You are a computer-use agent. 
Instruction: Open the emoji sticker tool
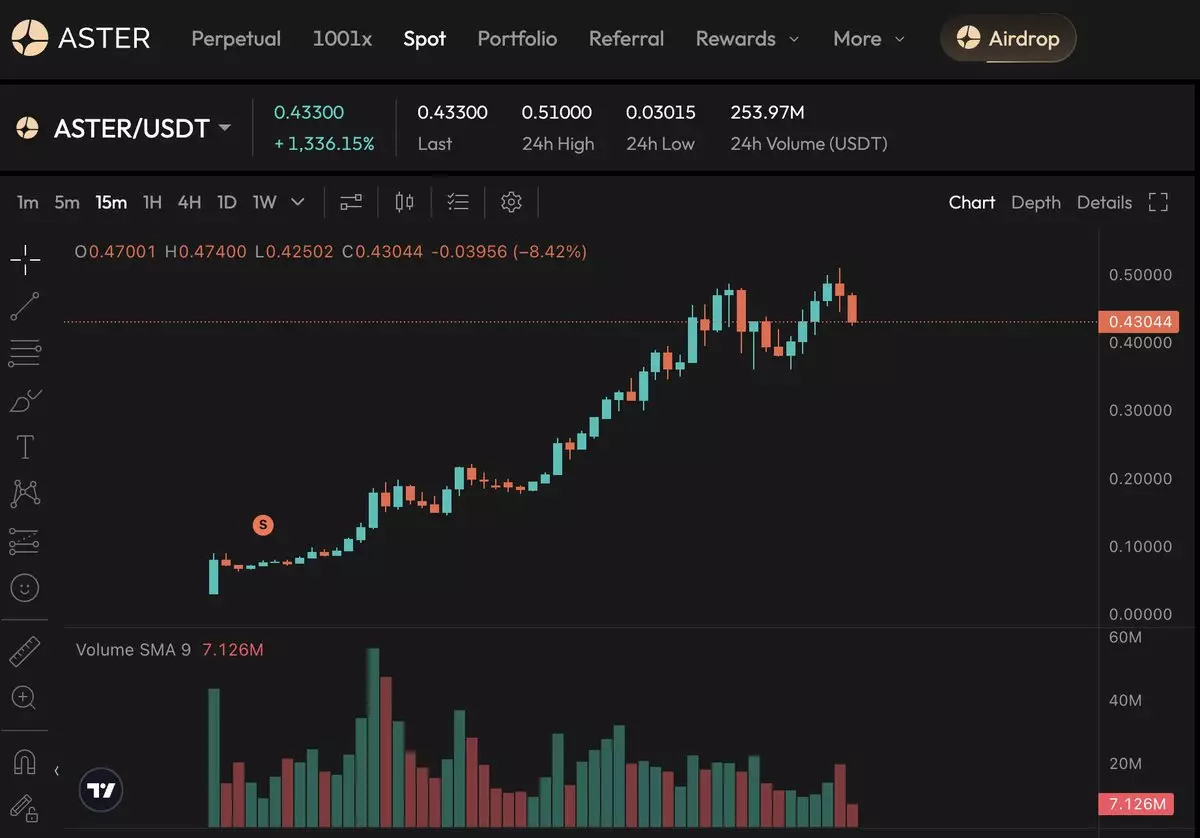click(26, 587)
